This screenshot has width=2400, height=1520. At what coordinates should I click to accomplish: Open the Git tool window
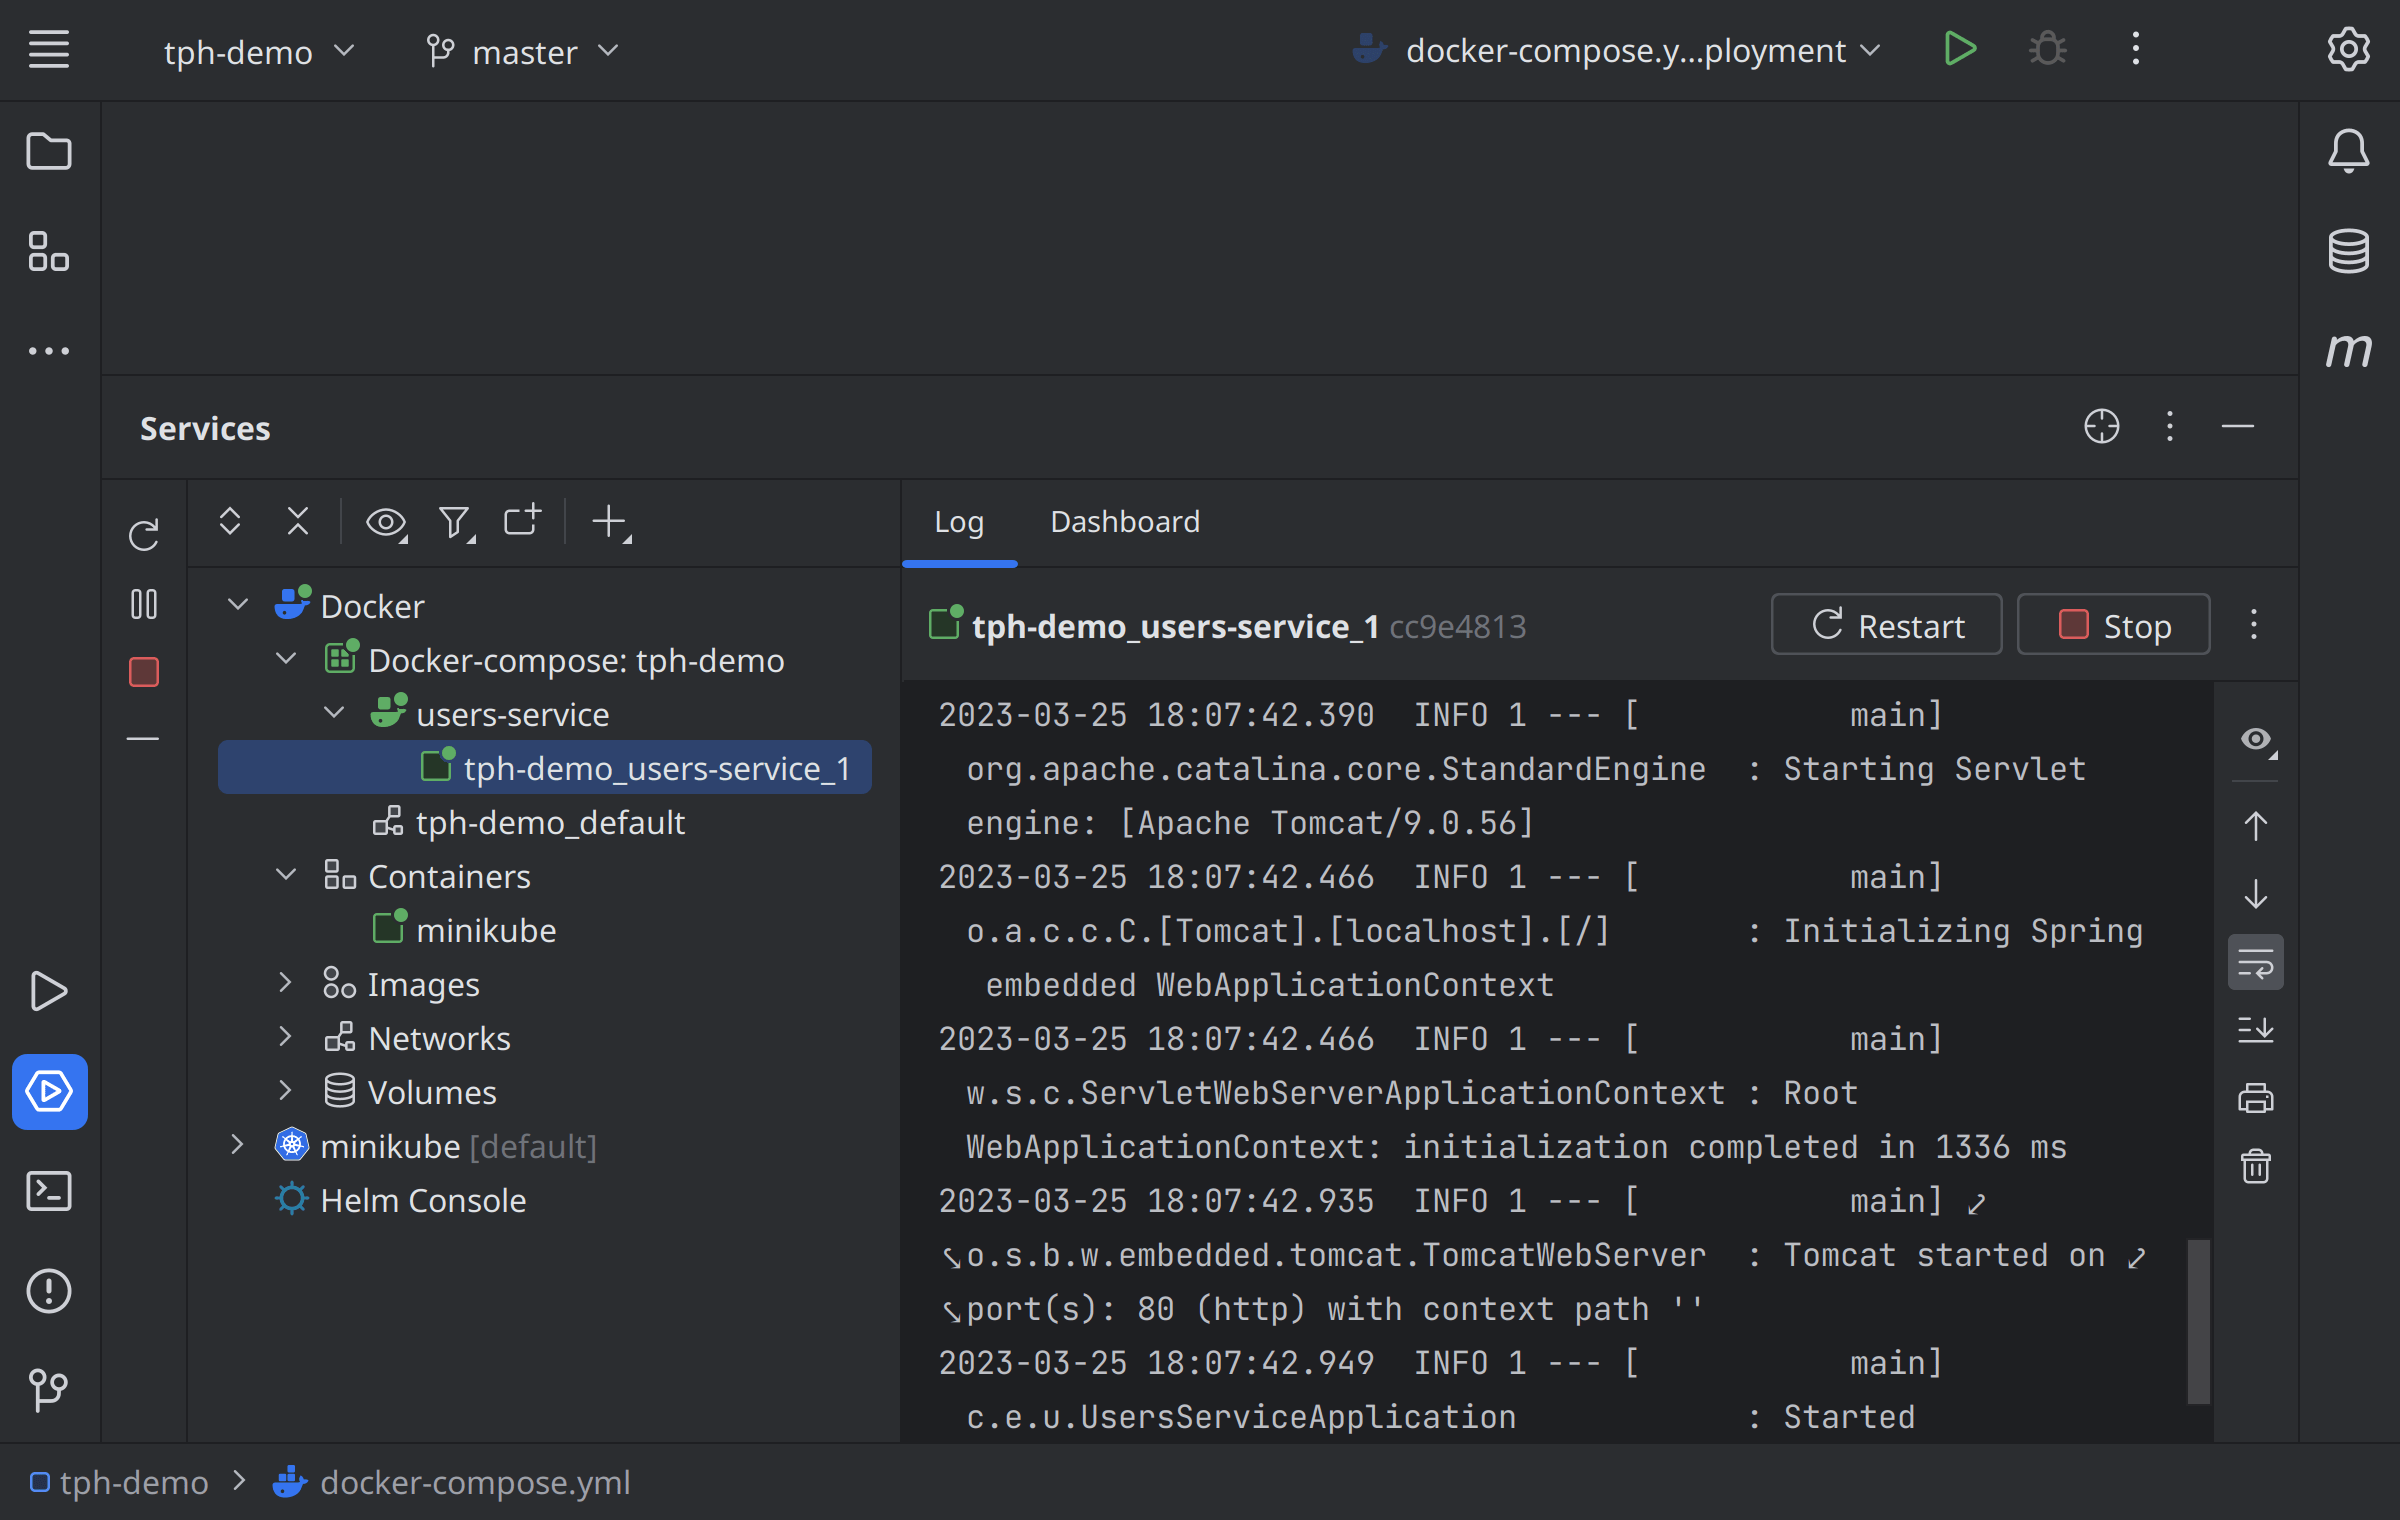(x=49, y=1388)
